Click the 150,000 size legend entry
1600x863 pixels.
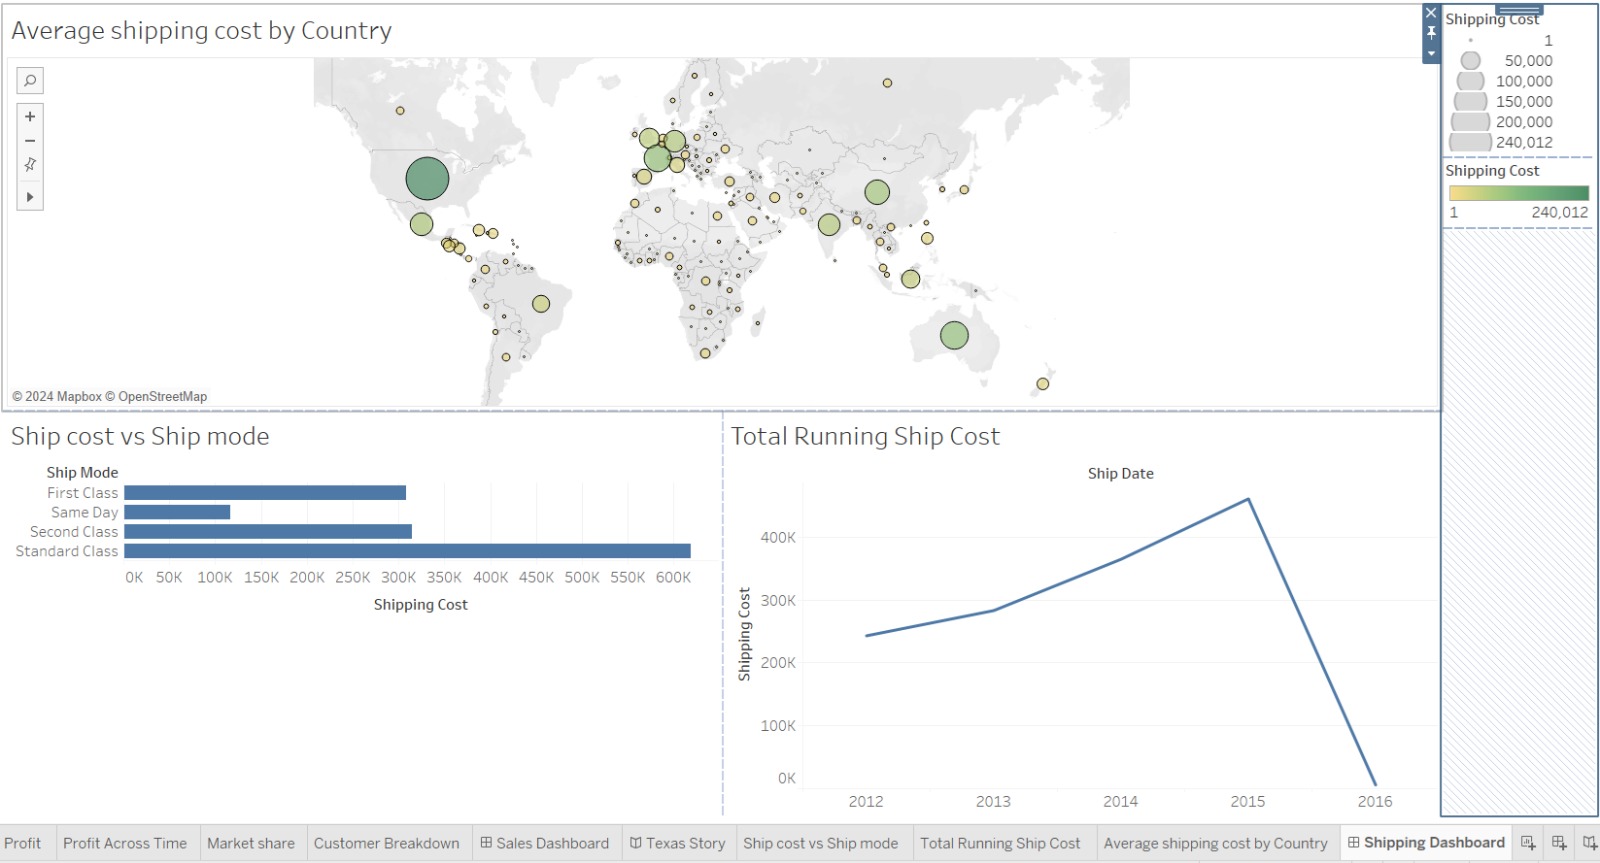1503,101
